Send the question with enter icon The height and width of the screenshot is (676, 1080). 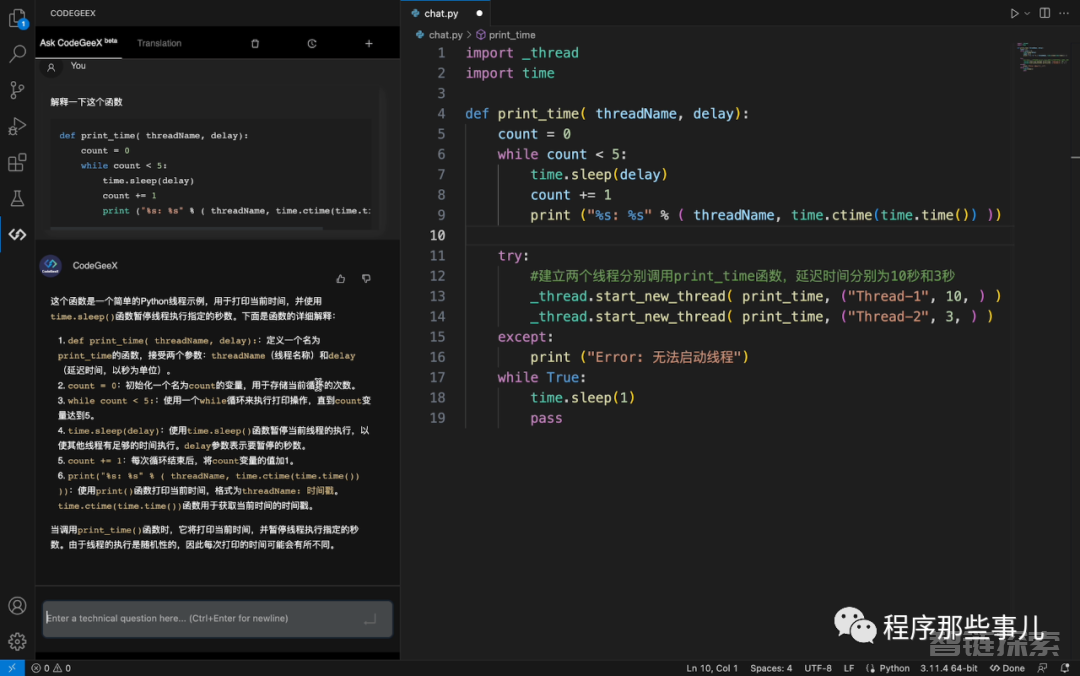[371, 619]
